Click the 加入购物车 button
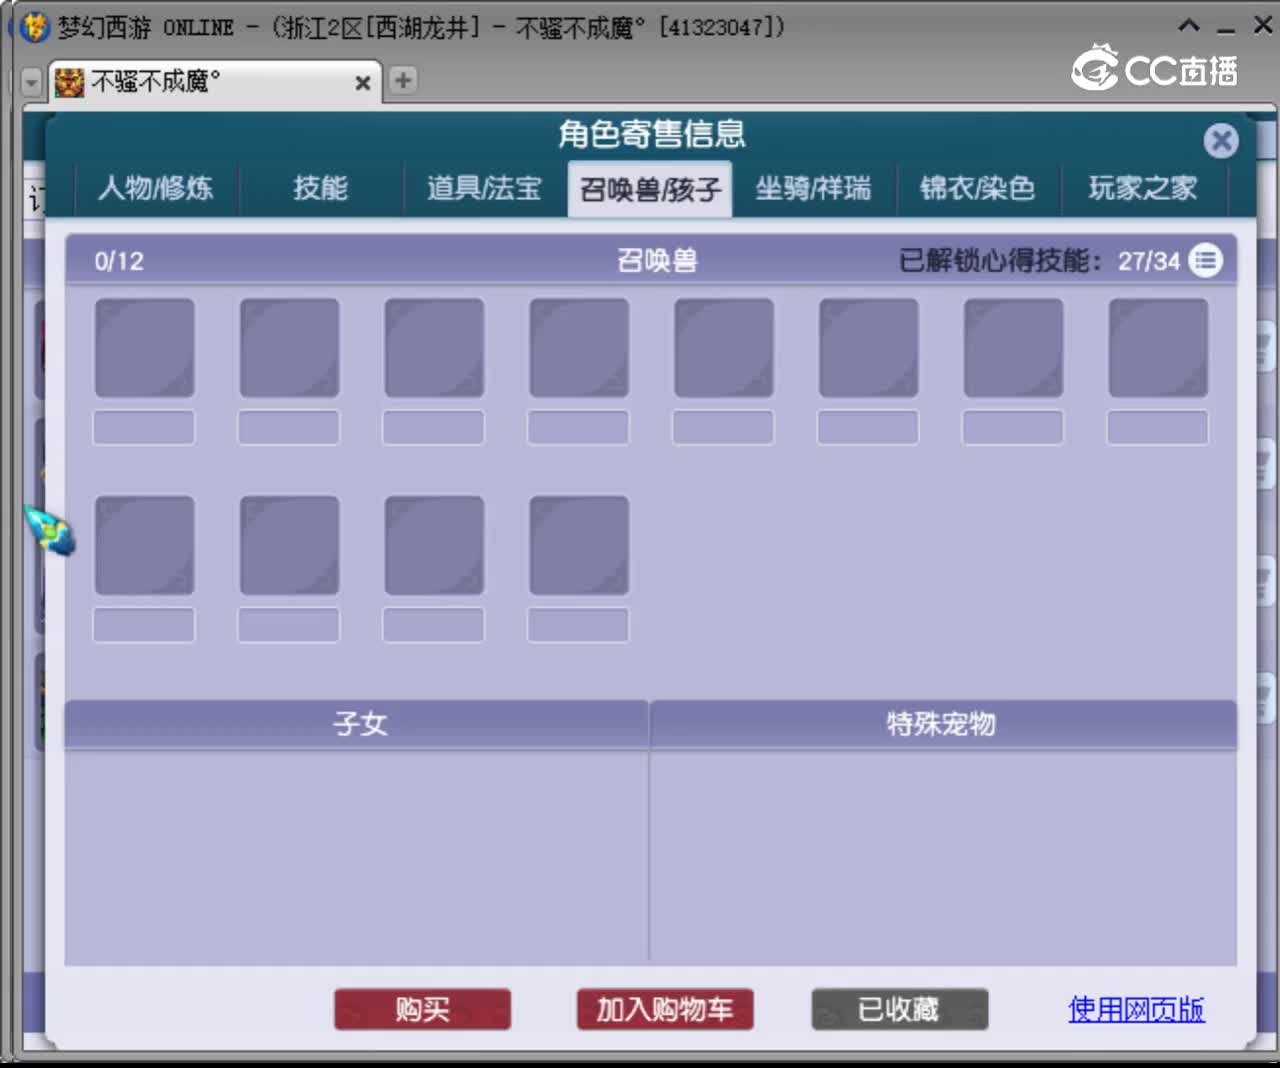Image resolution: width=1280 pixels, height=1068 pixels. pos(665,1009)
